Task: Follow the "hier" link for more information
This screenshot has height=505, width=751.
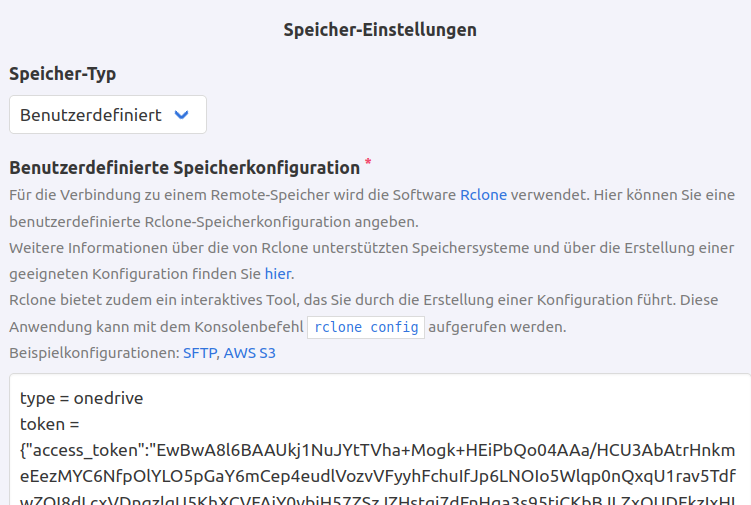Action: click(278, 273)
